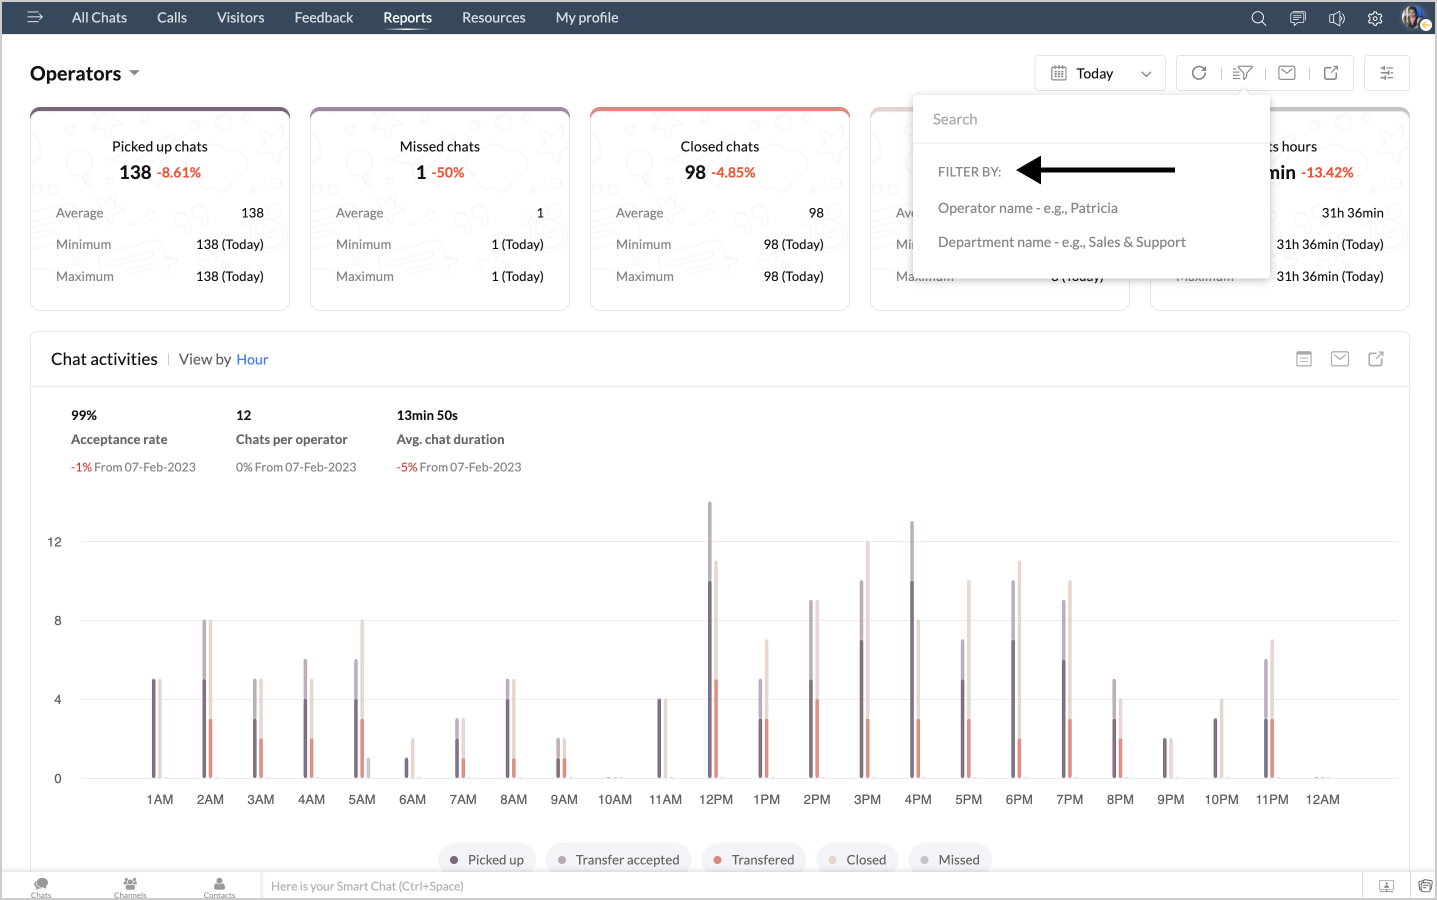
Task: Select Operator name filter option
Action: [1027, 208]
